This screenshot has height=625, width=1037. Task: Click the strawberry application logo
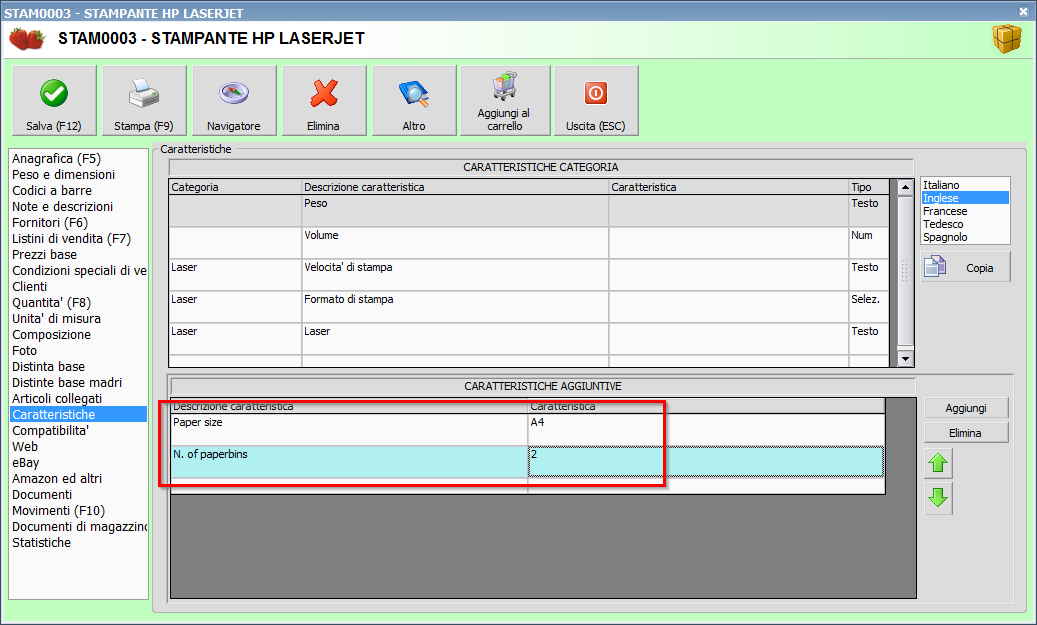pyautogui.click(x=26, y=38)
